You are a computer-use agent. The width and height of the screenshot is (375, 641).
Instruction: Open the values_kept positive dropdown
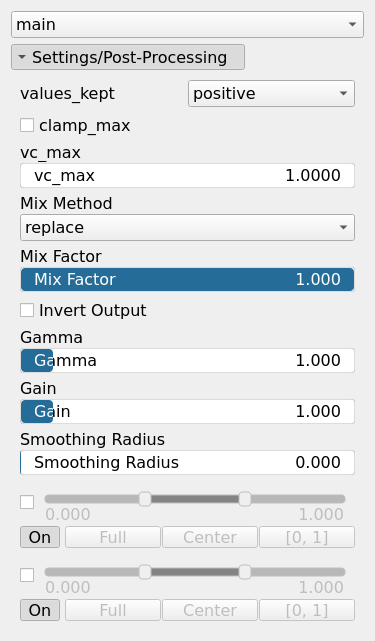[271, 94]
